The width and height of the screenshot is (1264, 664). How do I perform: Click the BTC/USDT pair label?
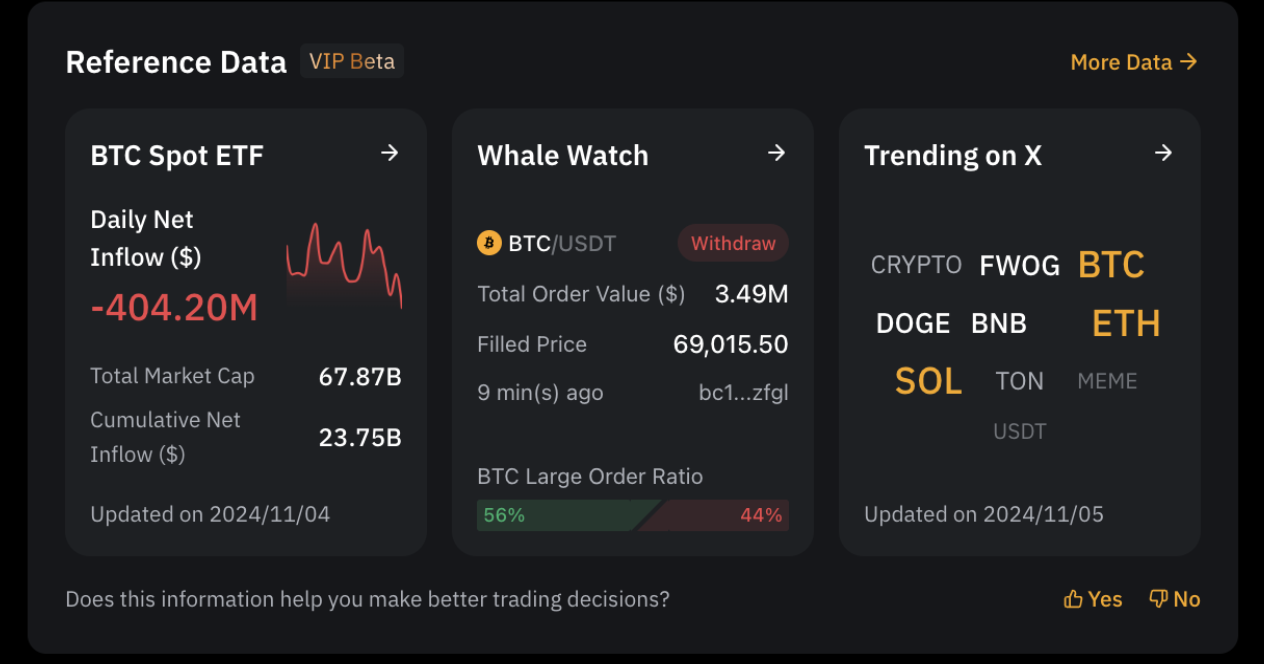[562, 243]
